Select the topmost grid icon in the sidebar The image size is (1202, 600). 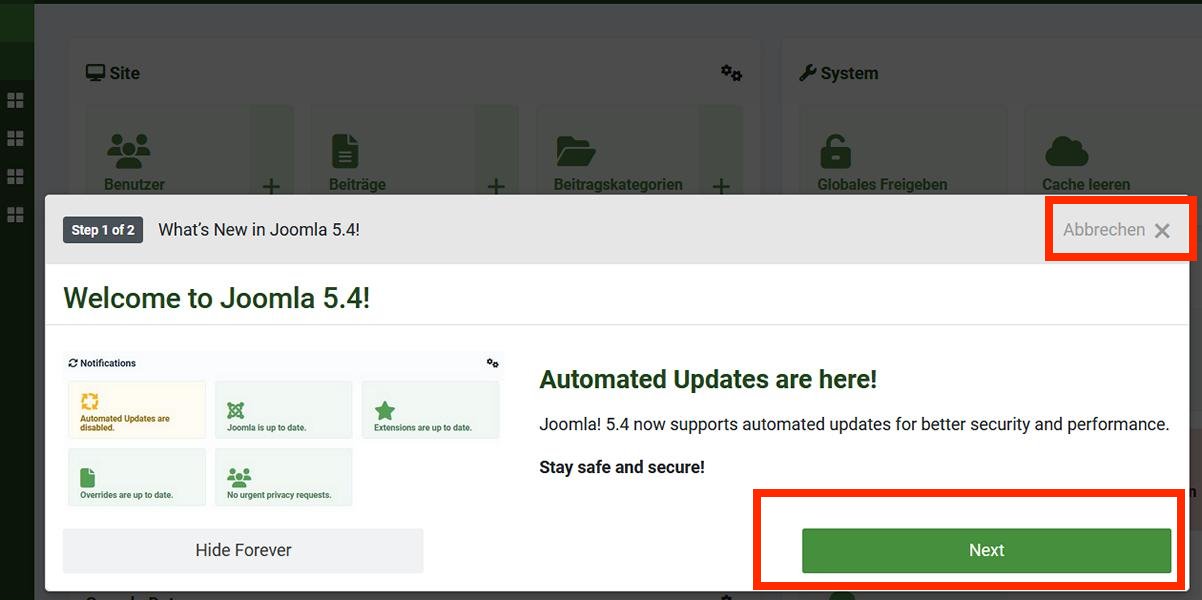(15, 100)
